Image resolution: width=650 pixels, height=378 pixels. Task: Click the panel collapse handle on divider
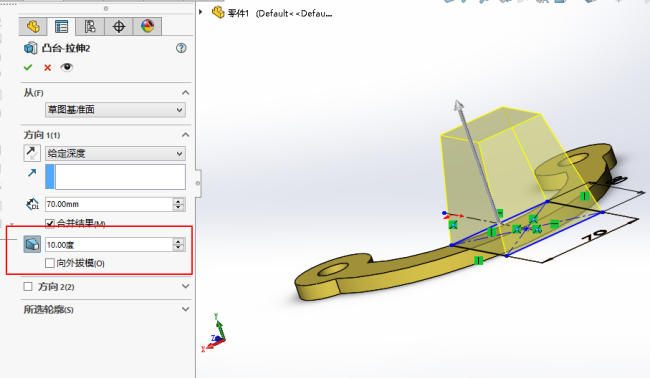click(198, 183)
